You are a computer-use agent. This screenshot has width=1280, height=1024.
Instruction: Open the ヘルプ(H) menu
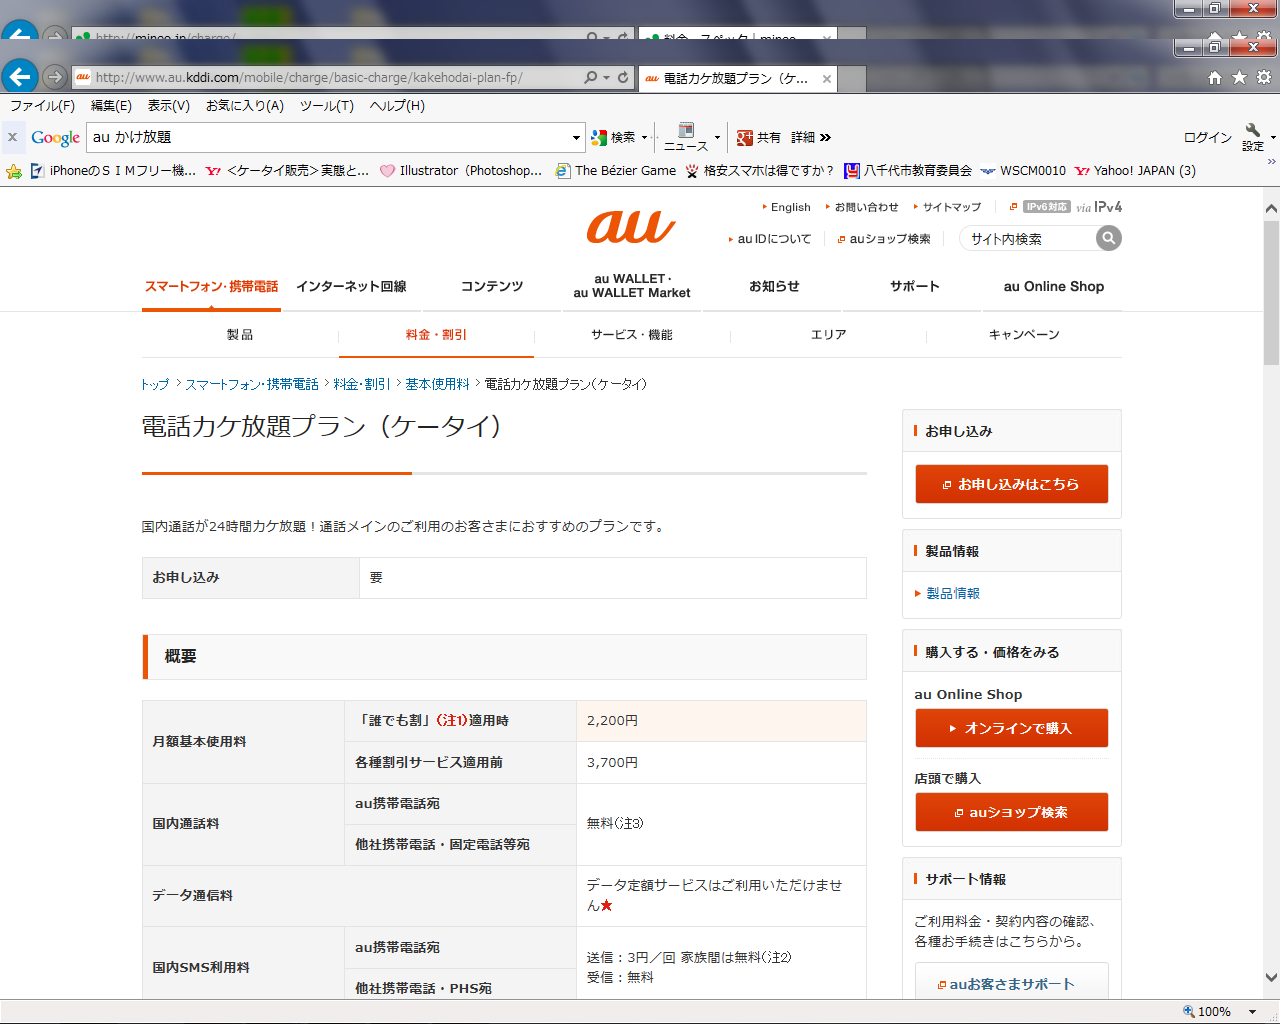(x=397, y=105)
